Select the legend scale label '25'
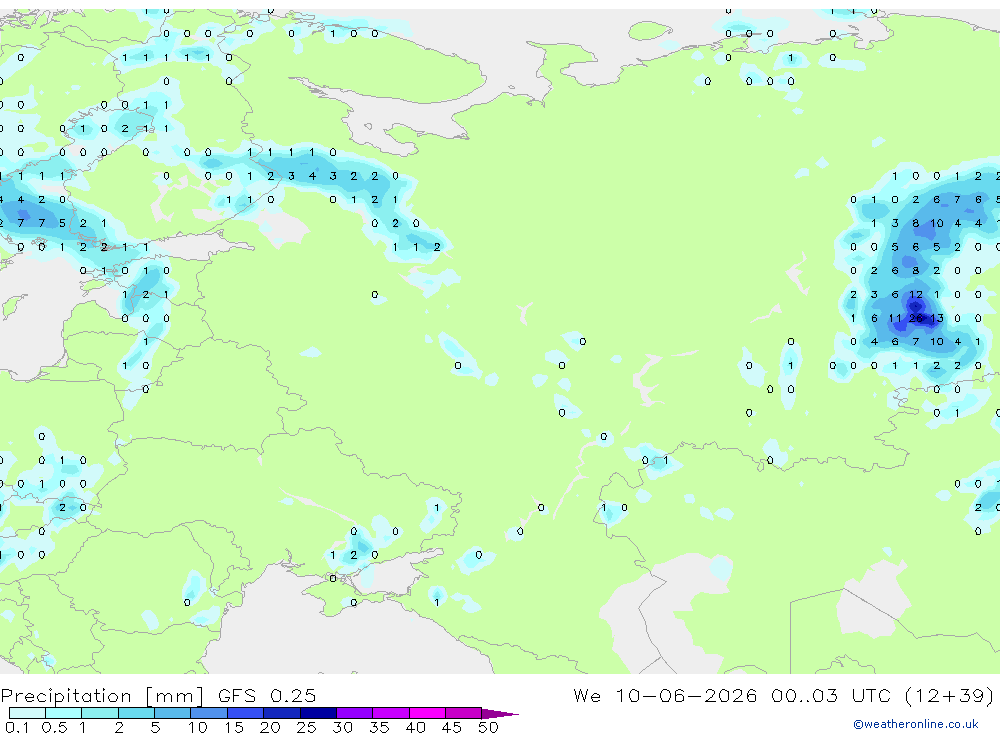This screenshot has width=1000, height=733. tap(306, 727)
